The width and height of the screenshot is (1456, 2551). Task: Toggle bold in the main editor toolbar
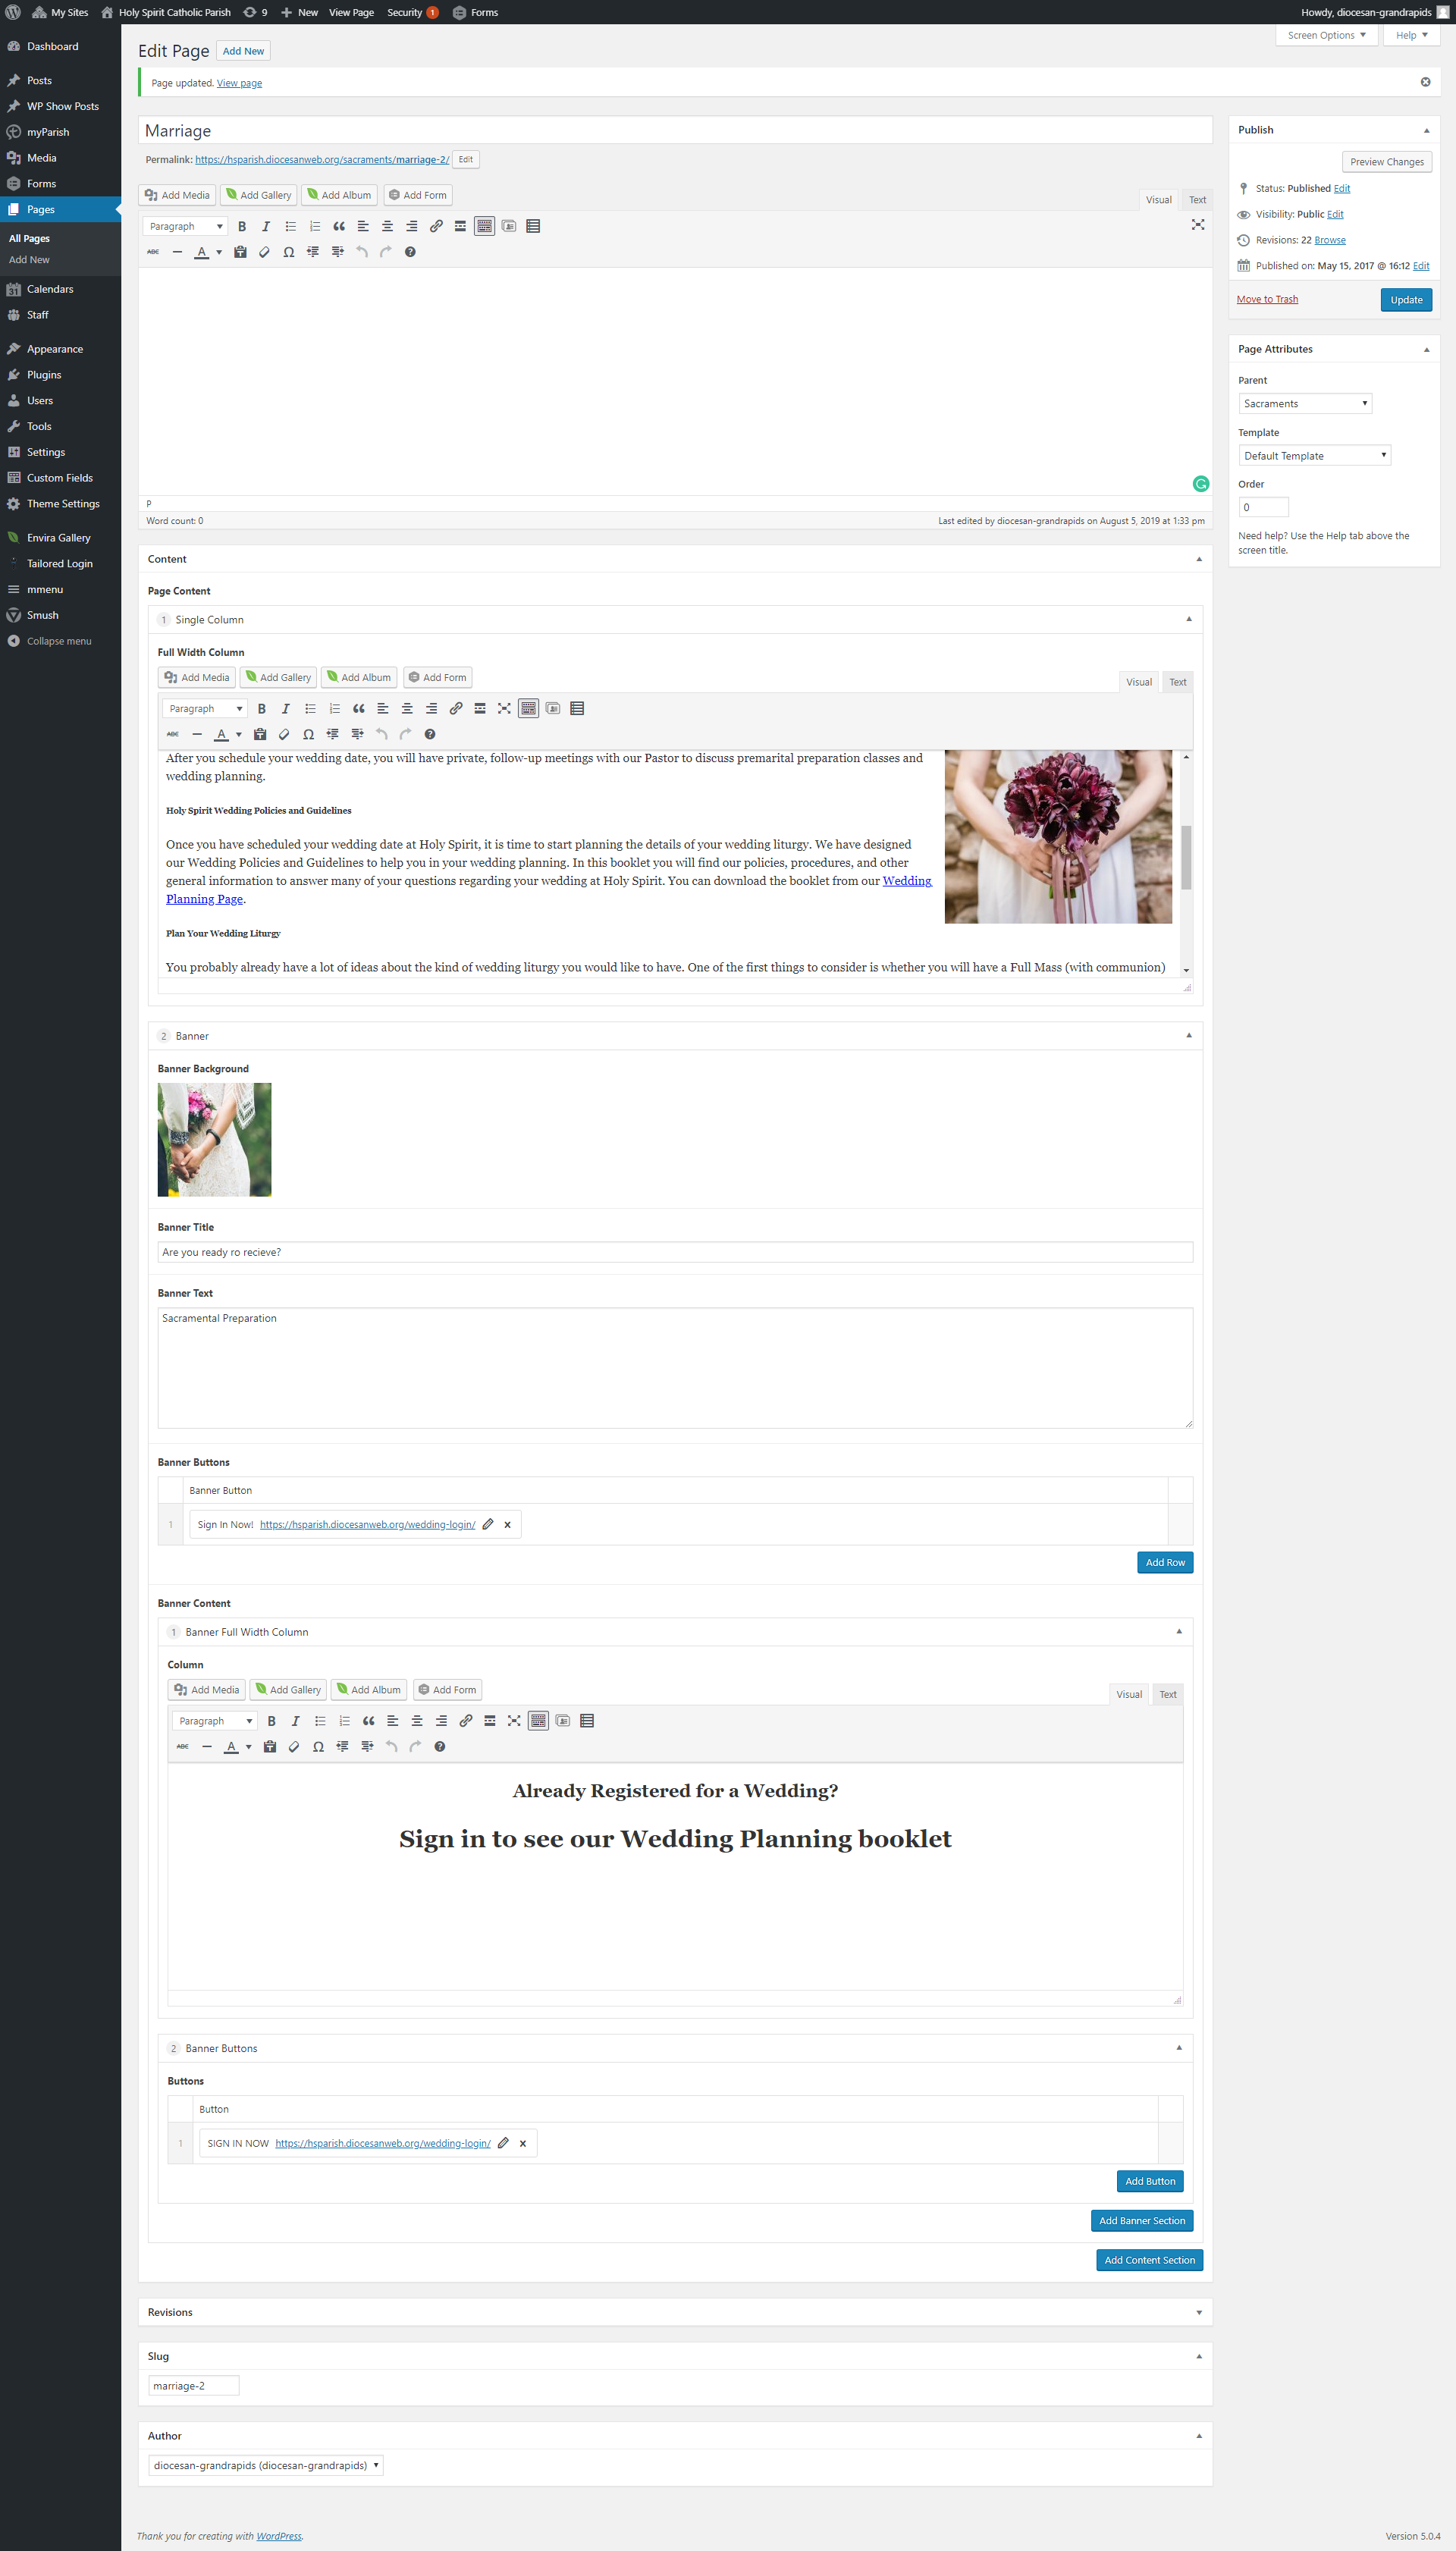click(x=242, y=227)
